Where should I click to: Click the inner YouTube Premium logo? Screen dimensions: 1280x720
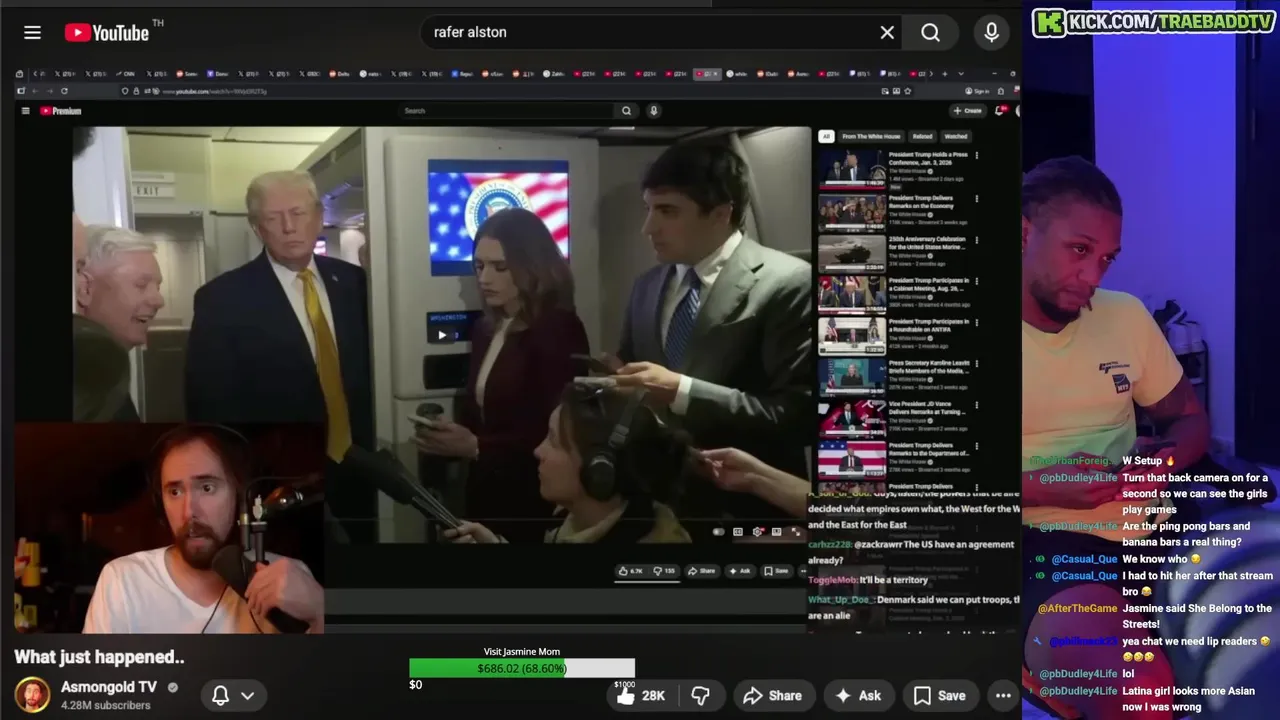click(61, 111)
